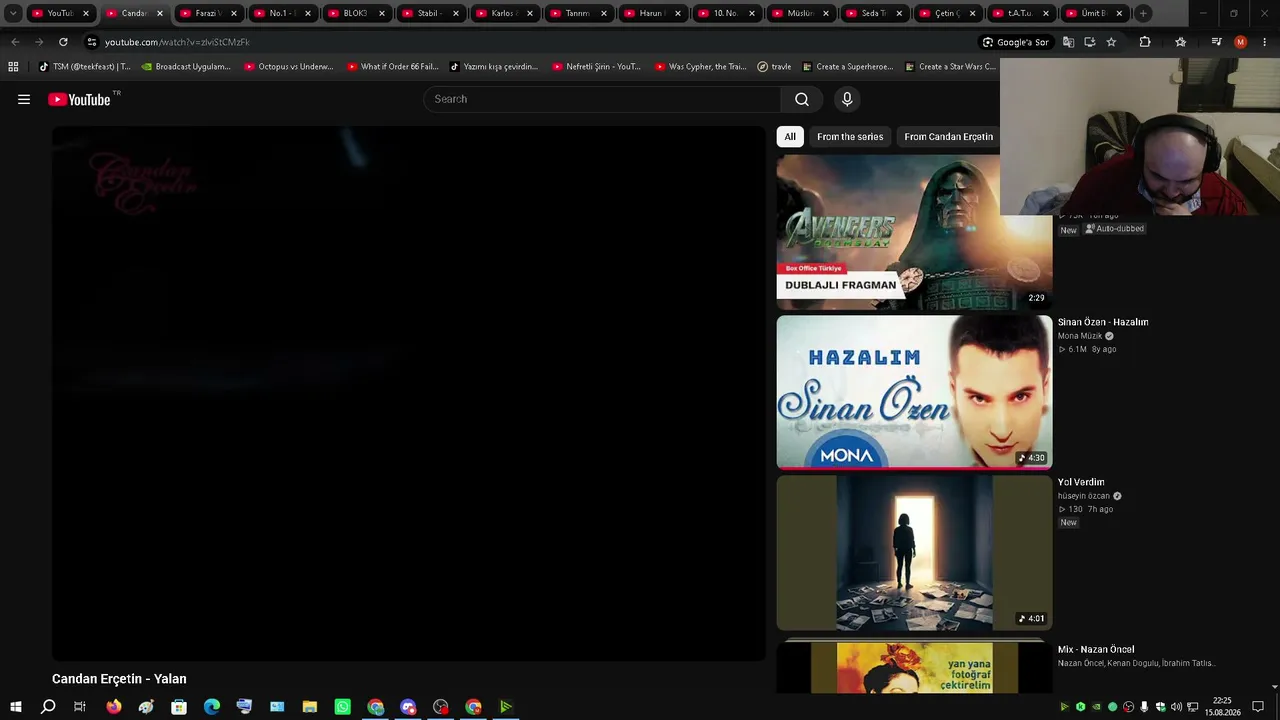Viewport: 1280px width, 720px height.
Task: Open the Sinan Özen Hazalım thumbnail
Action: [914, 392]
